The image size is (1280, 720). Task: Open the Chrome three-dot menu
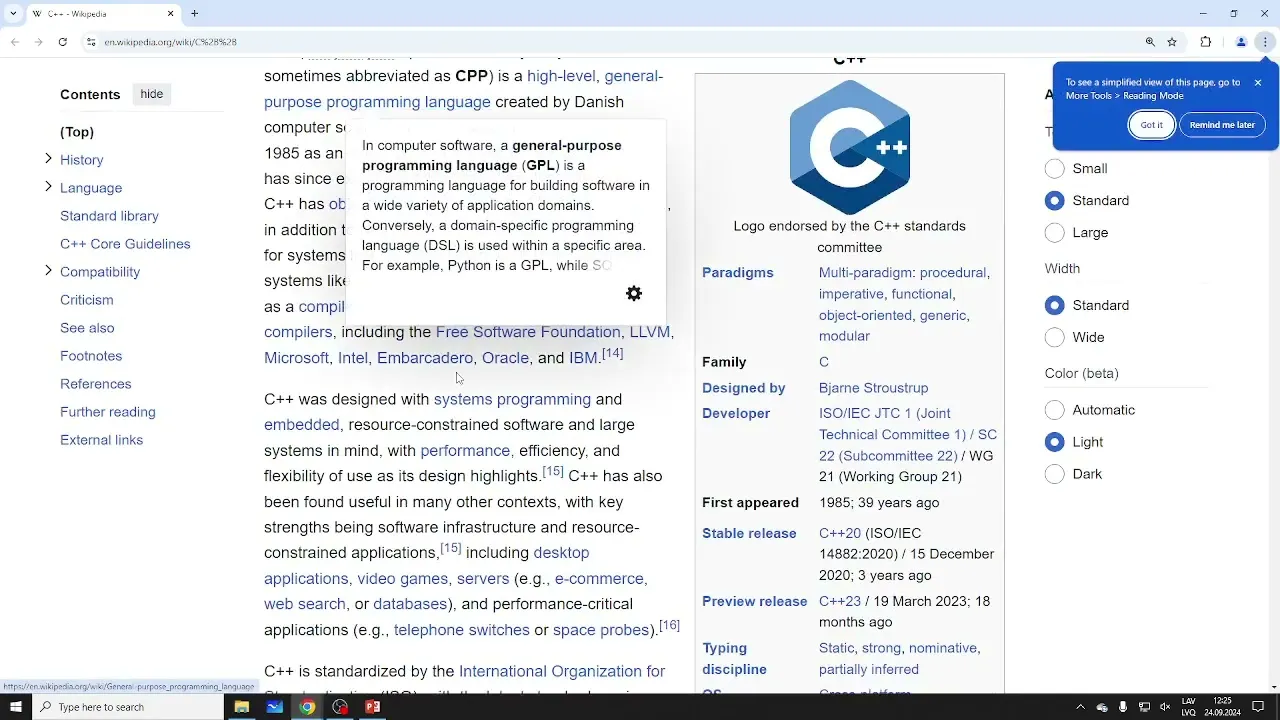(1266, 42)
